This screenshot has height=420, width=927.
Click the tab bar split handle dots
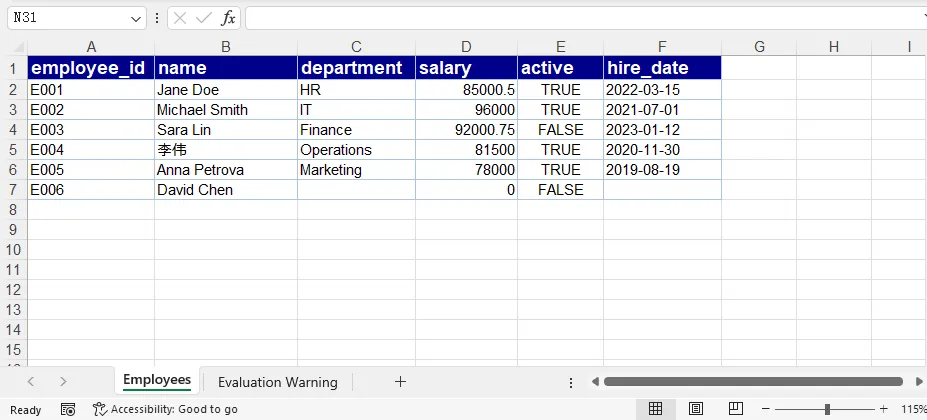[x=571, y=383]
